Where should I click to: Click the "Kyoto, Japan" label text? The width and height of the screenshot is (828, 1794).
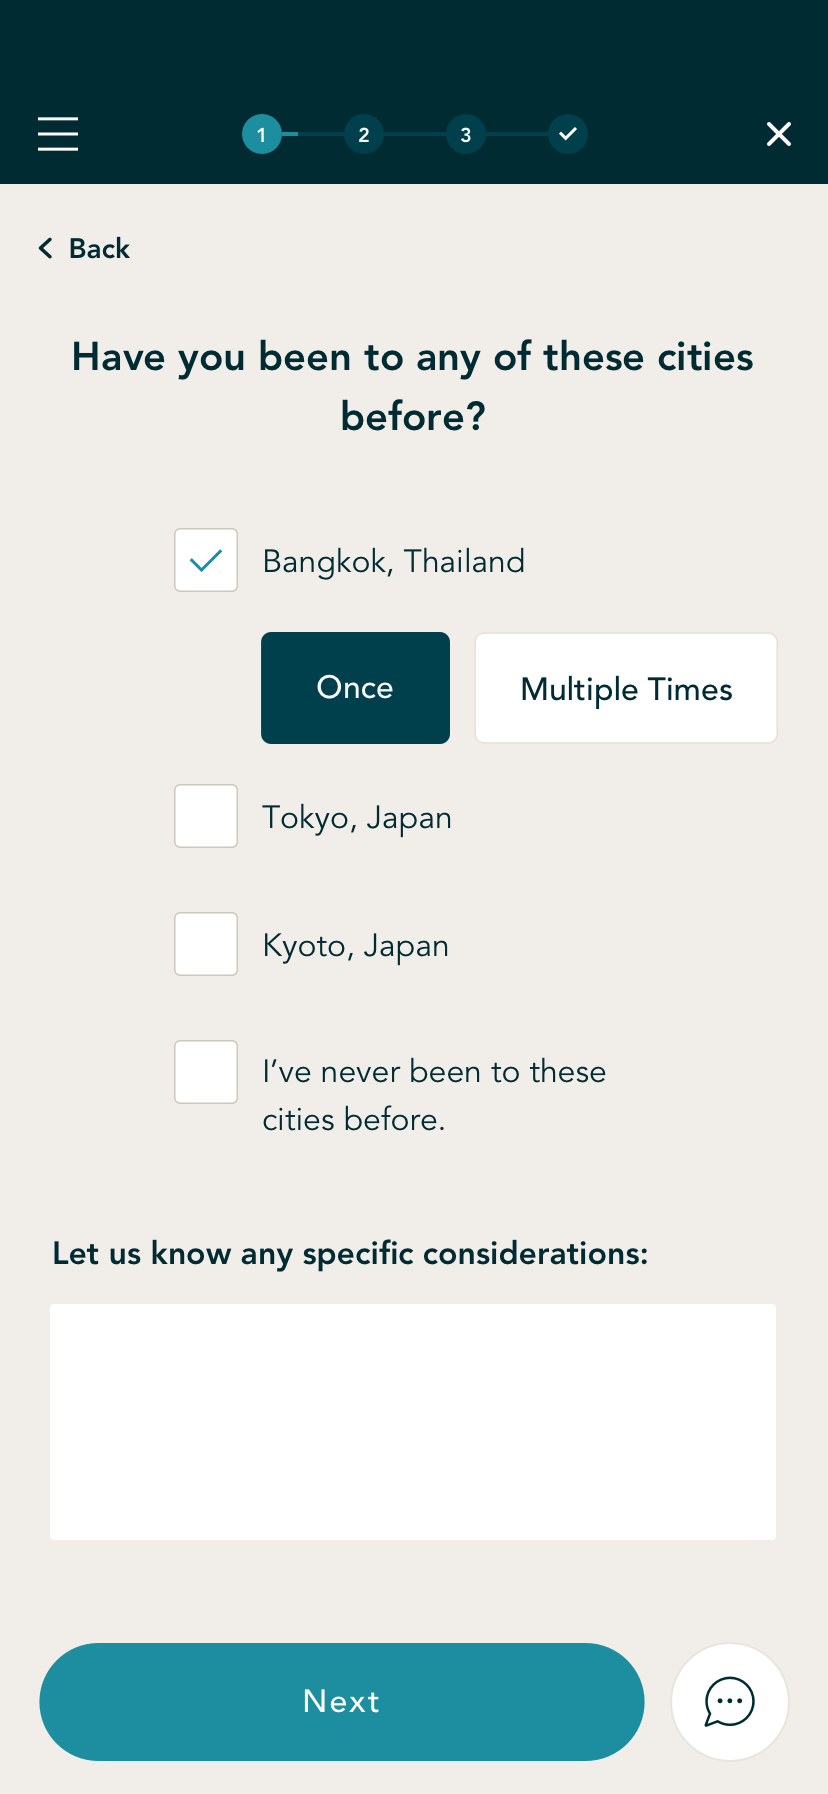(355, 946)
